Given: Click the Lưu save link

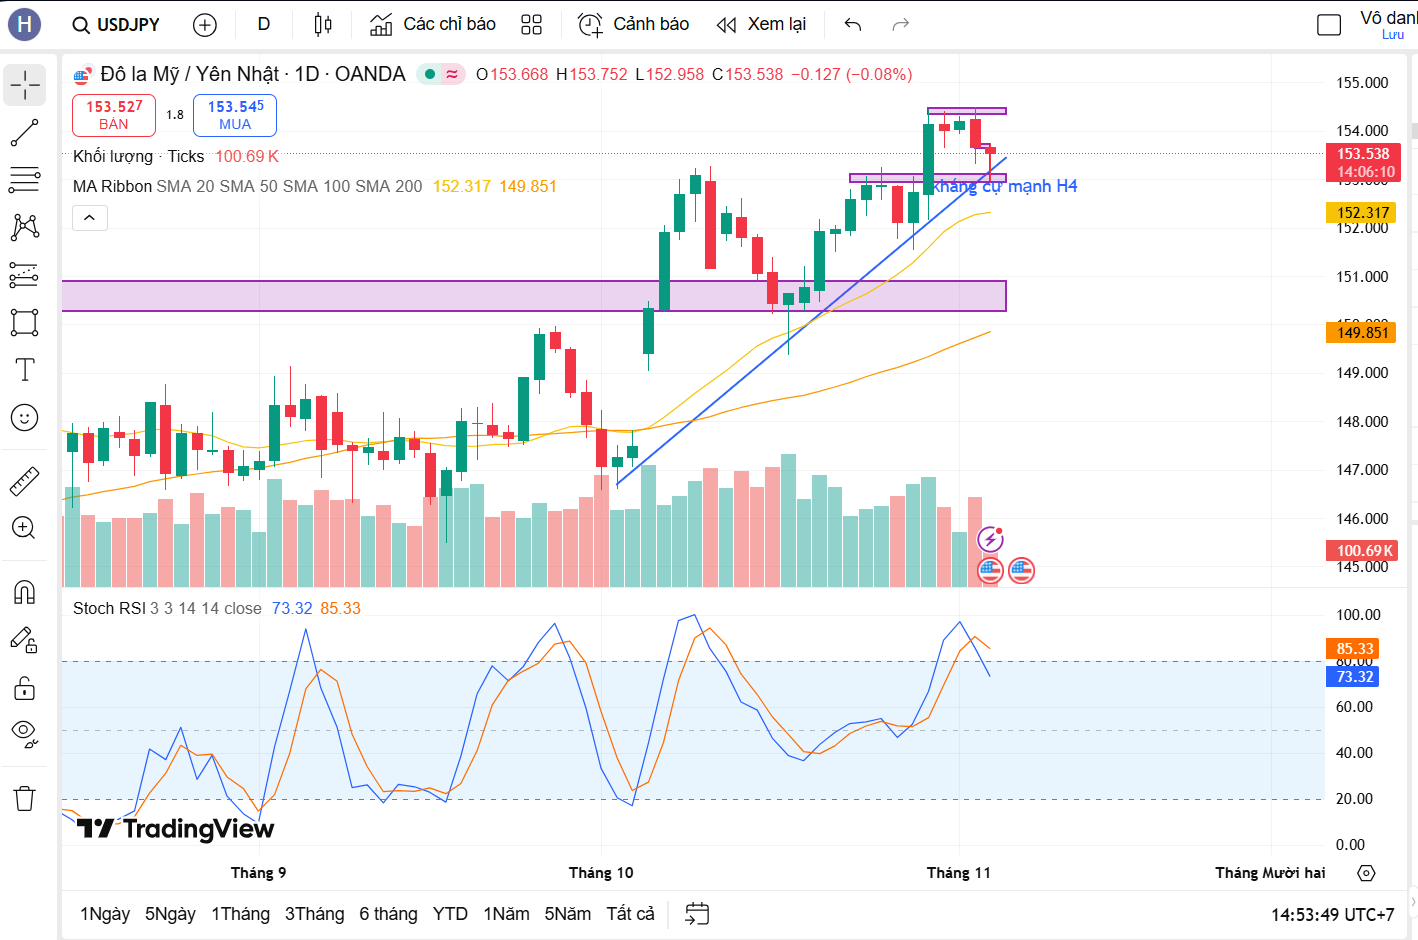Looking at the screenshot, I should point(1391,34).
